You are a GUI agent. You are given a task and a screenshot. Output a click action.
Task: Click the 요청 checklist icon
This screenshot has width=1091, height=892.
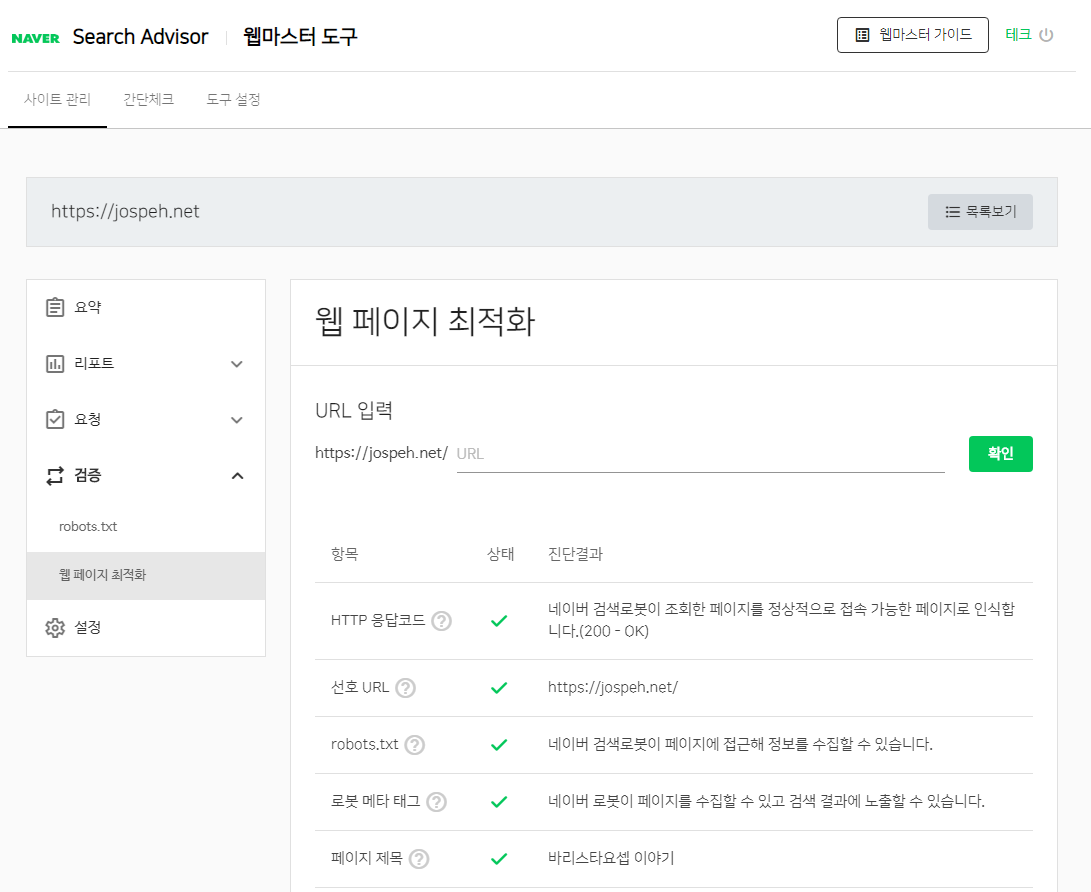tap(55, 419)
